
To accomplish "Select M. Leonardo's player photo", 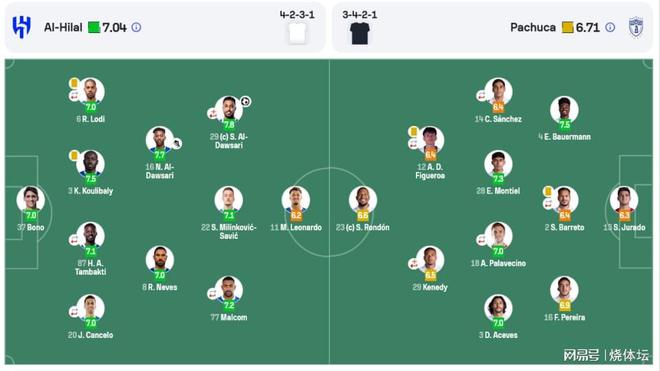I will click(x=296, y=199).
